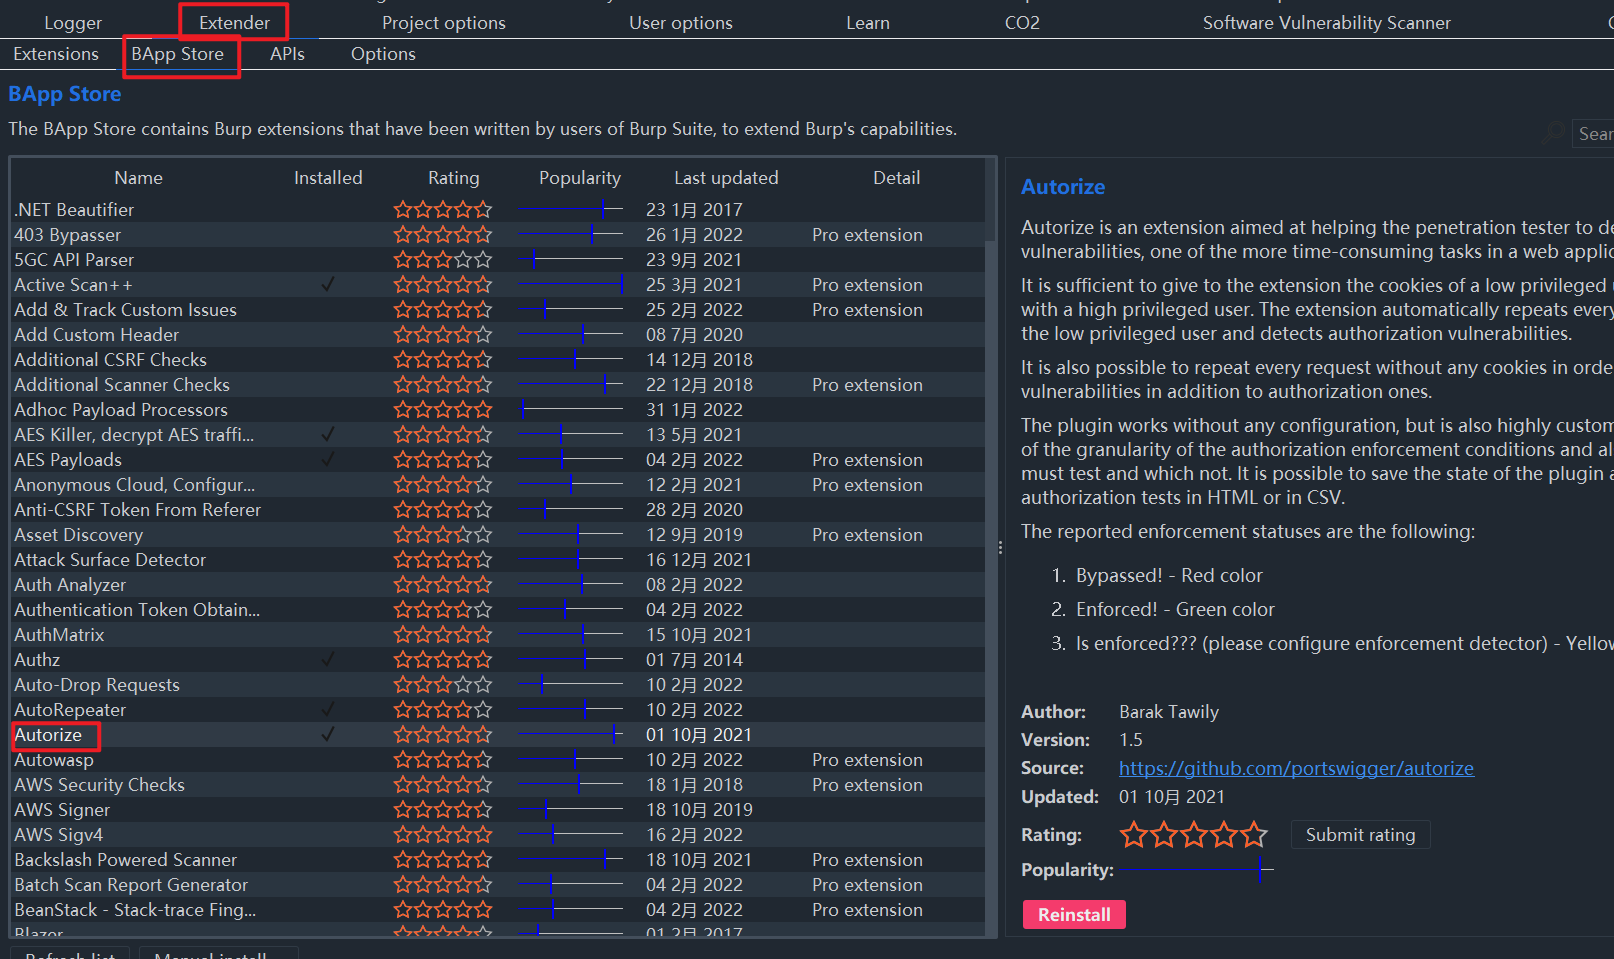The image size is (1614, 959).
Task: Click the magnifier search icon
Action: click(x=1553, y=132)
